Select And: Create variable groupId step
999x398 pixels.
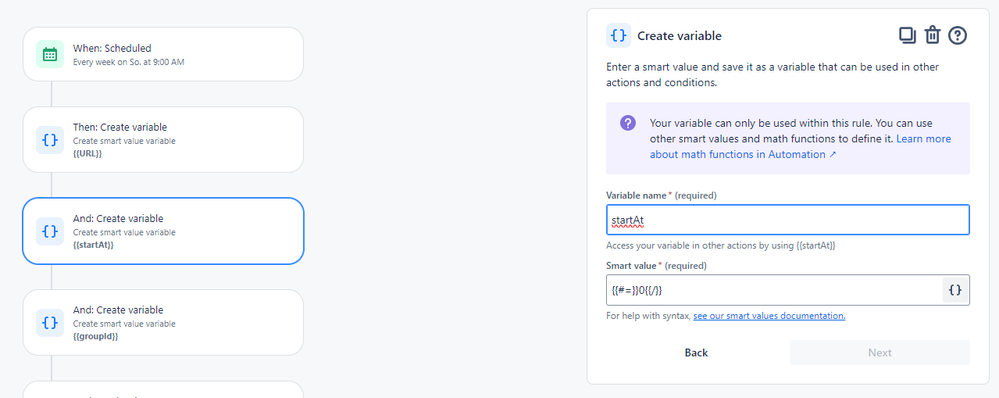click(x=163, y=322)
